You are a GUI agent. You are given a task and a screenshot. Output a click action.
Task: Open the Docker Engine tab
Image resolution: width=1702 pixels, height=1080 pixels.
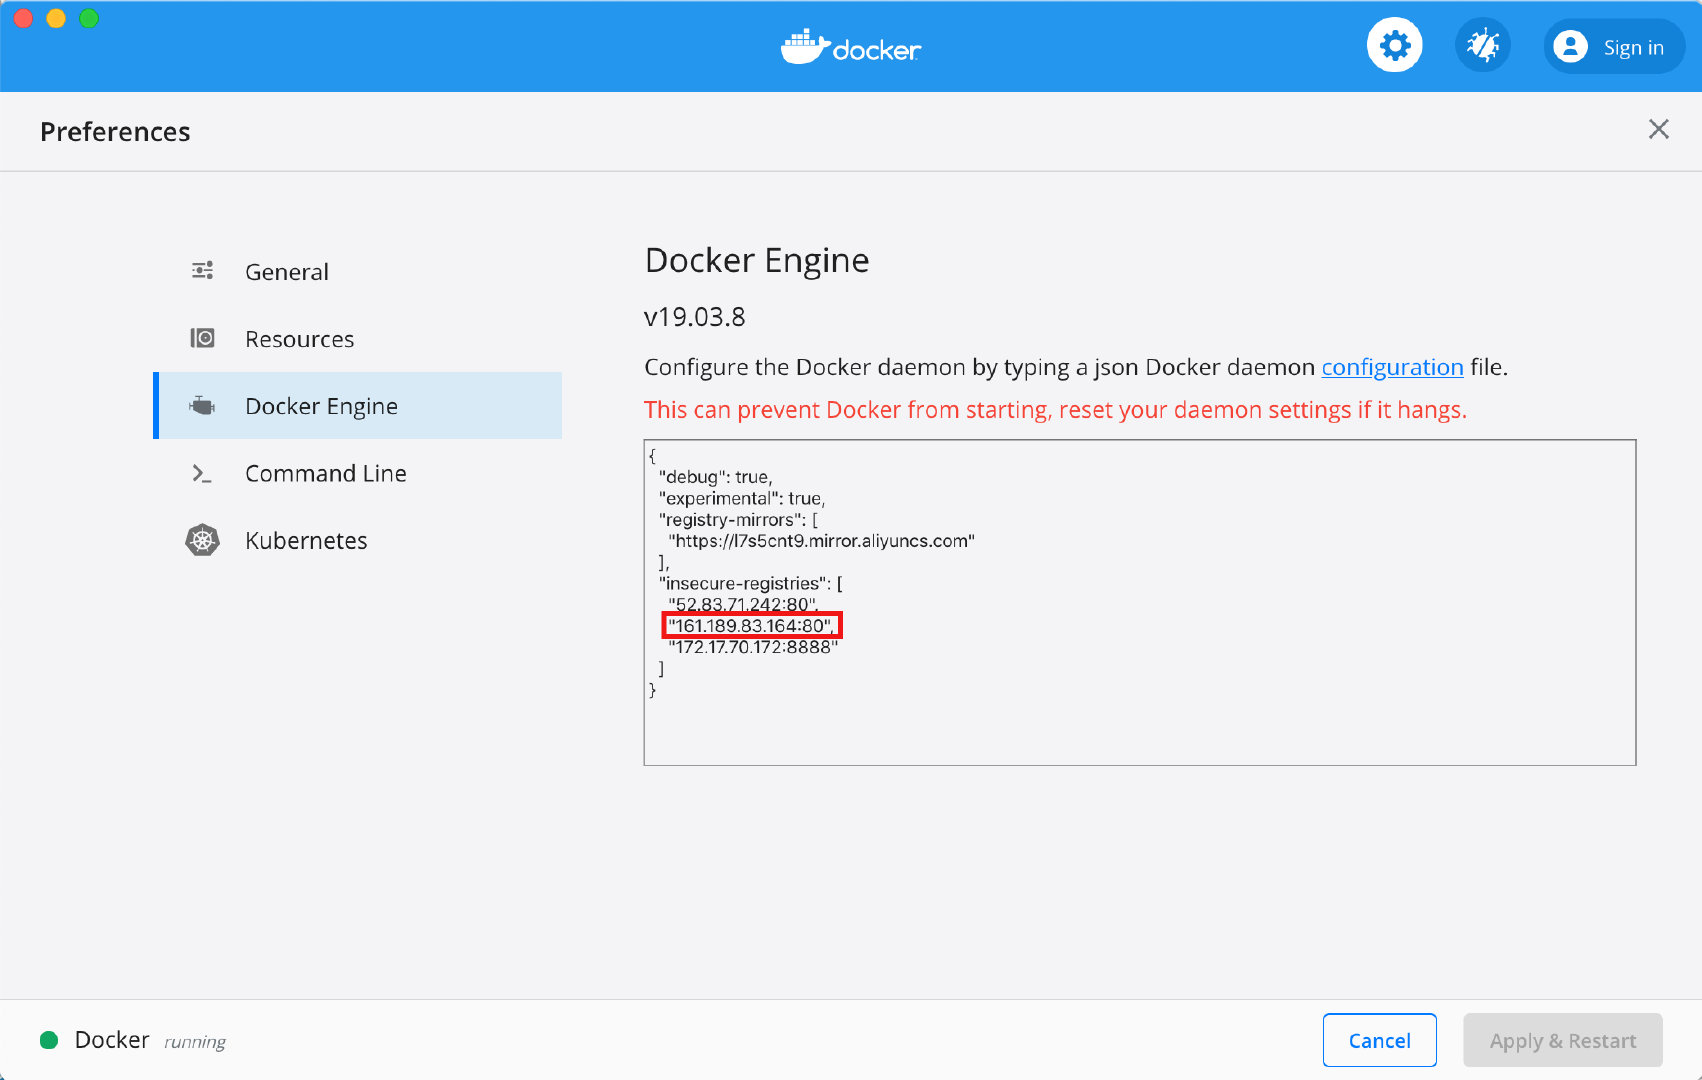[358, 405]
